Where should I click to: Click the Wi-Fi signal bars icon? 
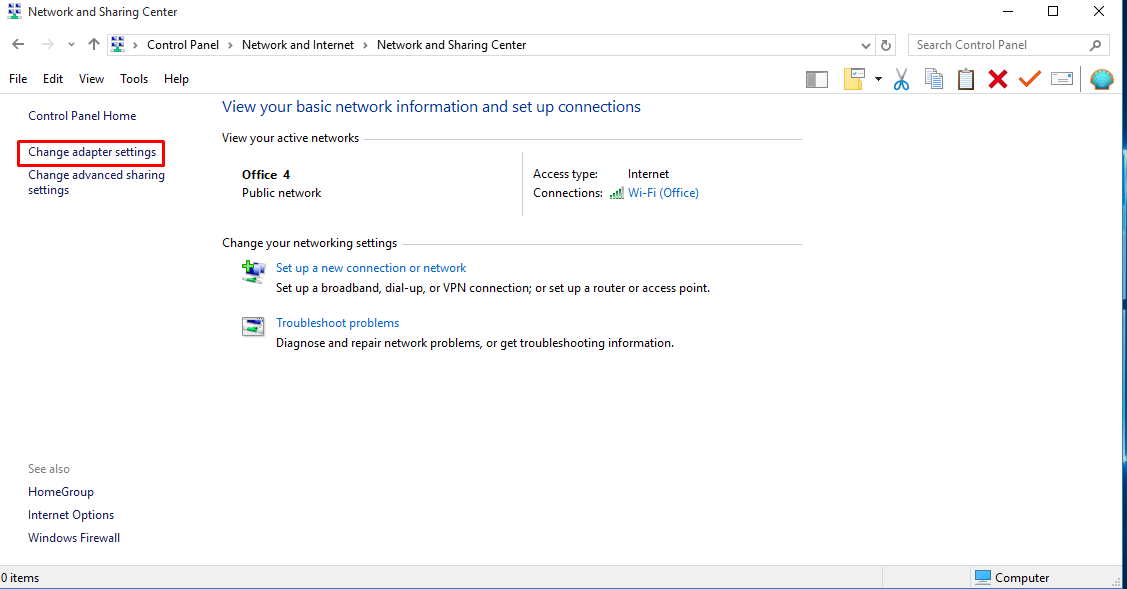click(x=617, y=193)
